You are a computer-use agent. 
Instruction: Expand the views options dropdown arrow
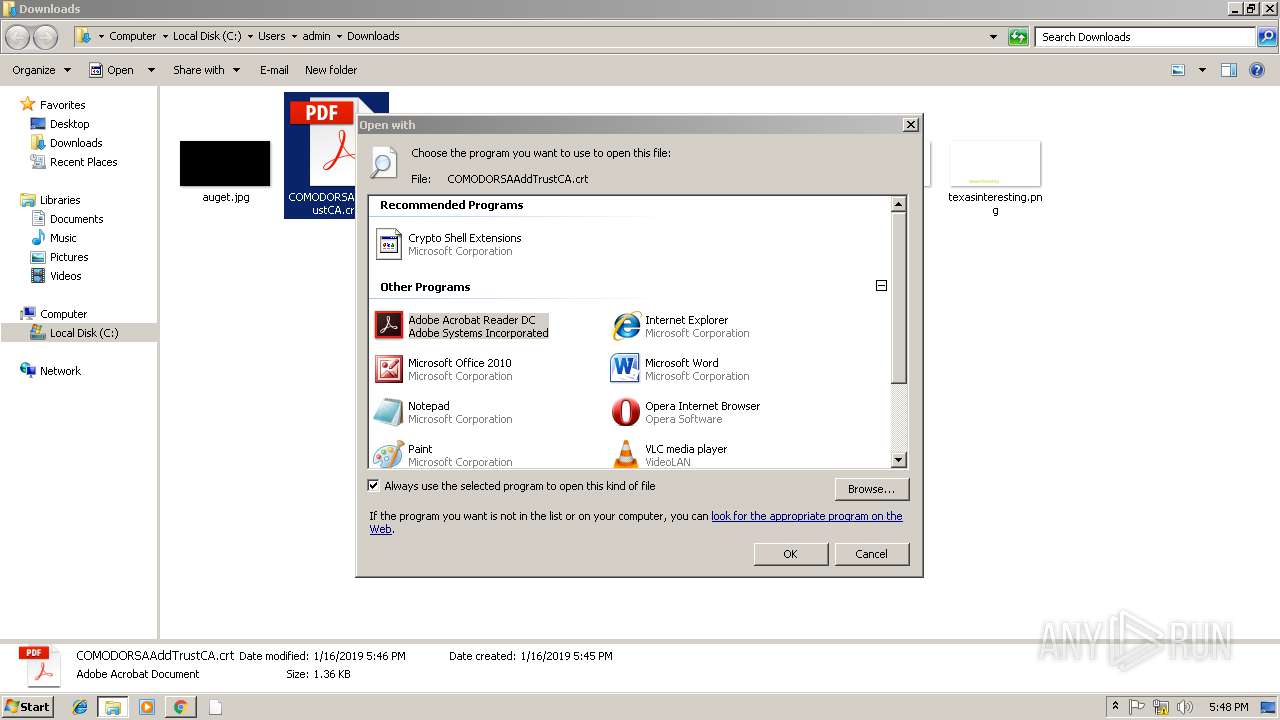pyautogui.click(x=1202, y=70)
